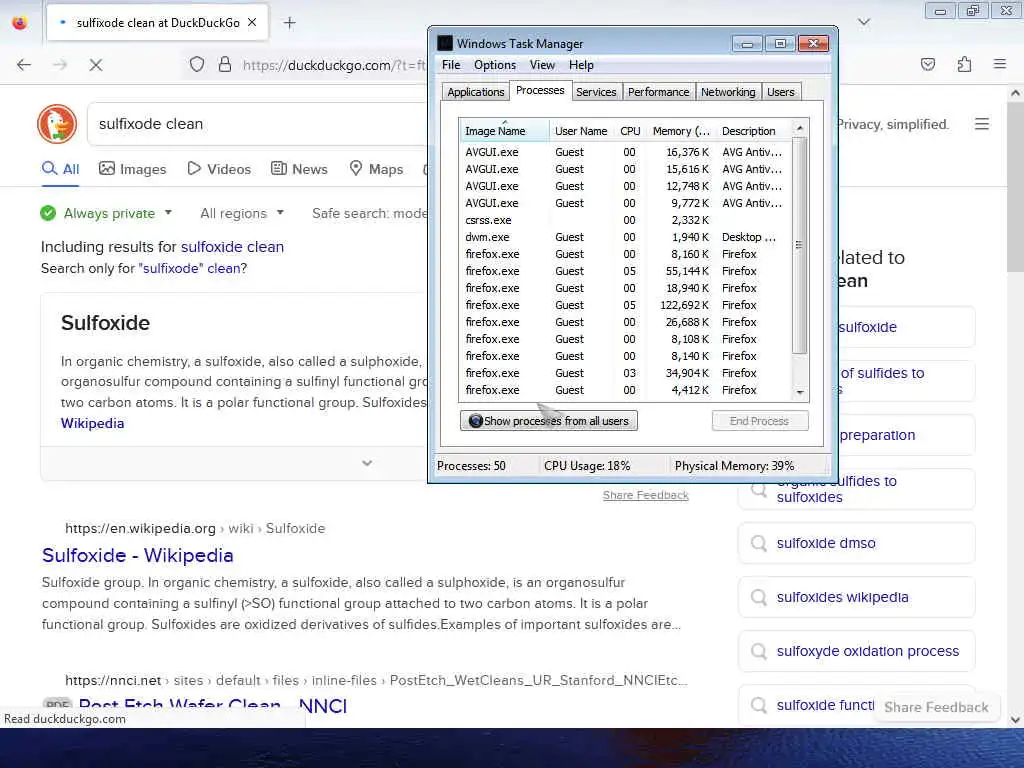Click the process list scroll down arrow
The height and width of the screenshot is (768, 1024).
tap(800, 392)
